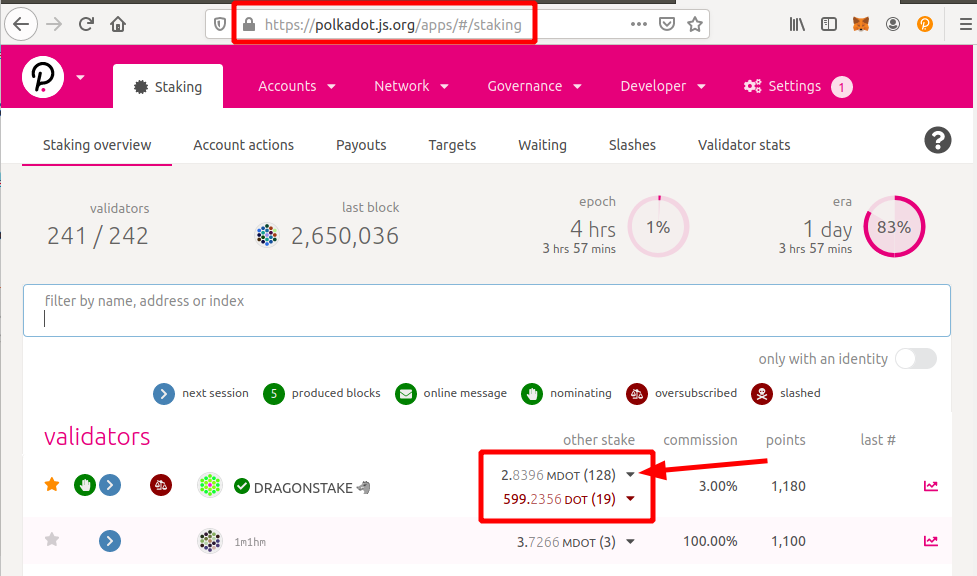977x576 pixels.
Task: Reload the page with refresh icon
Action: (x=86, y=24)
